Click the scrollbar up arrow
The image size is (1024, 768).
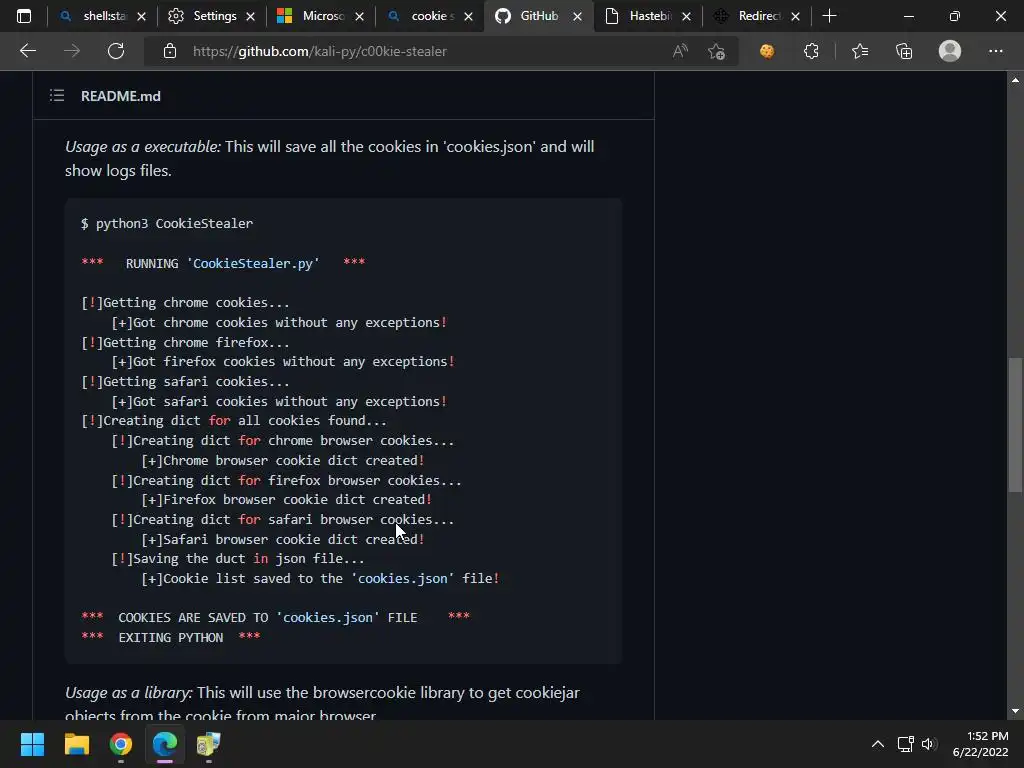1015,80
